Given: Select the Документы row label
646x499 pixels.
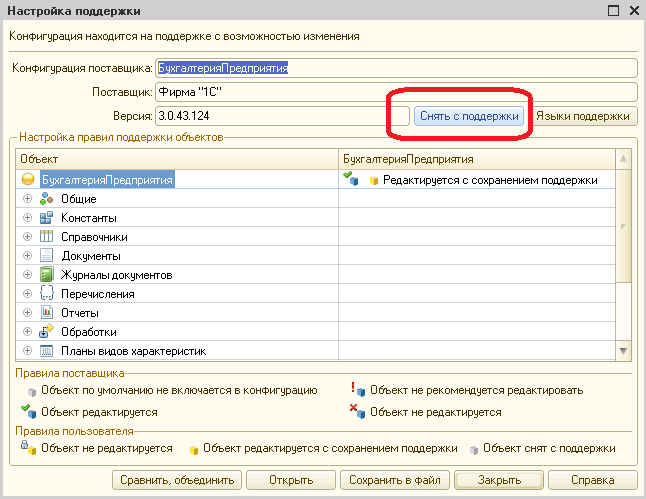Looking at the screenshot, I should click(x=91, y=256).
